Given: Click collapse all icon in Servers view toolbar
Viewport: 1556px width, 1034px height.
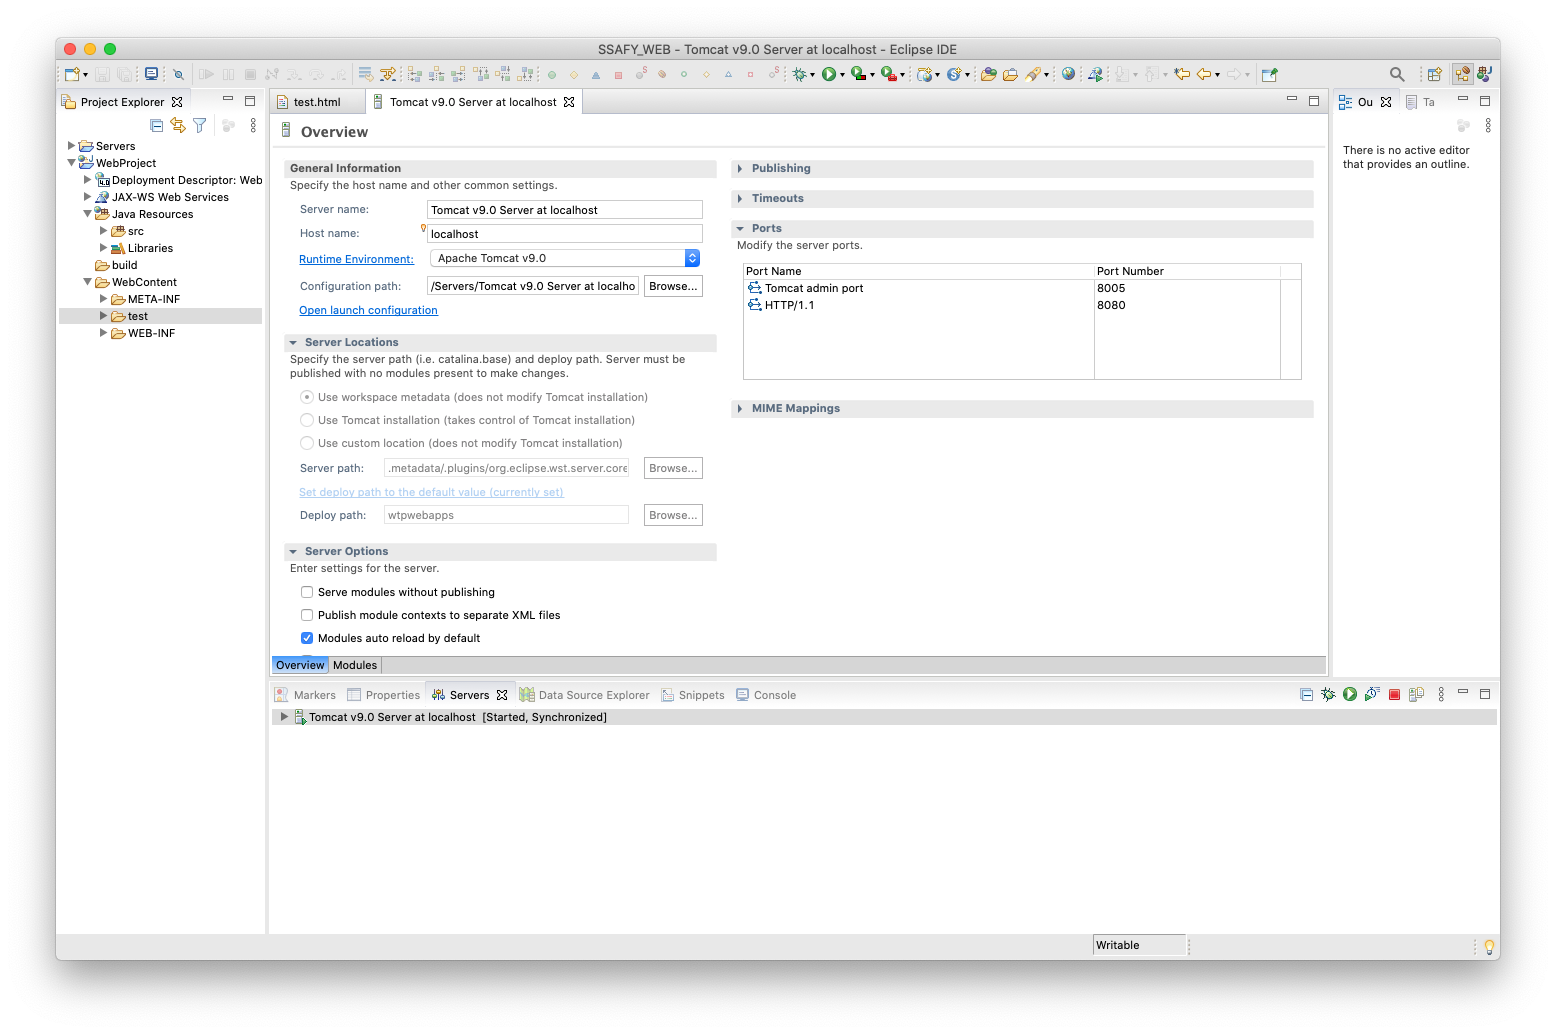Looking at the screenshot, I should 1306,694.
